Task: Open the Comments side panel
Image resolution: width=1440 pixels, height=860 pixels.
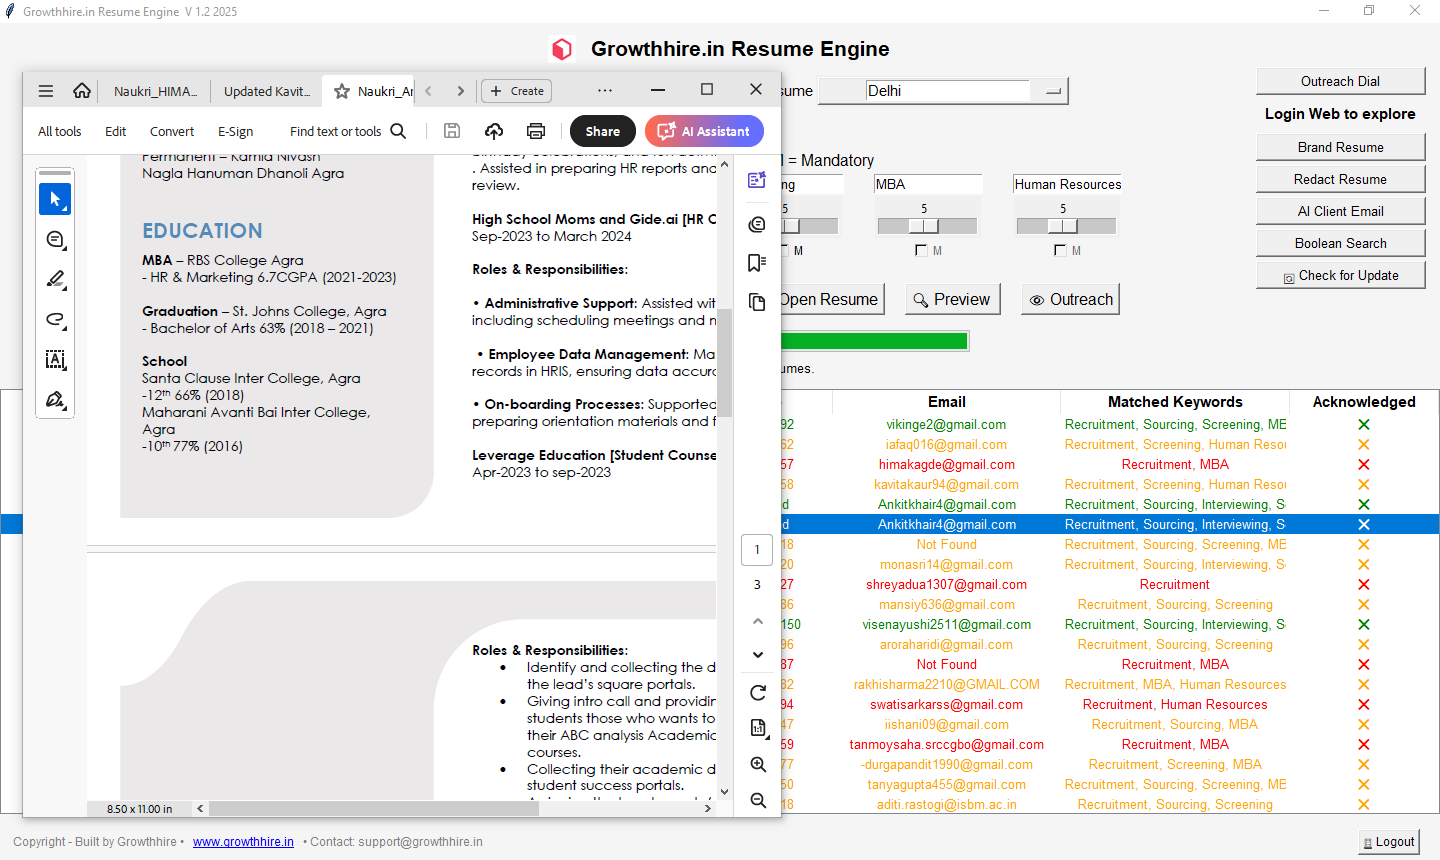Action: pos(757,224)
